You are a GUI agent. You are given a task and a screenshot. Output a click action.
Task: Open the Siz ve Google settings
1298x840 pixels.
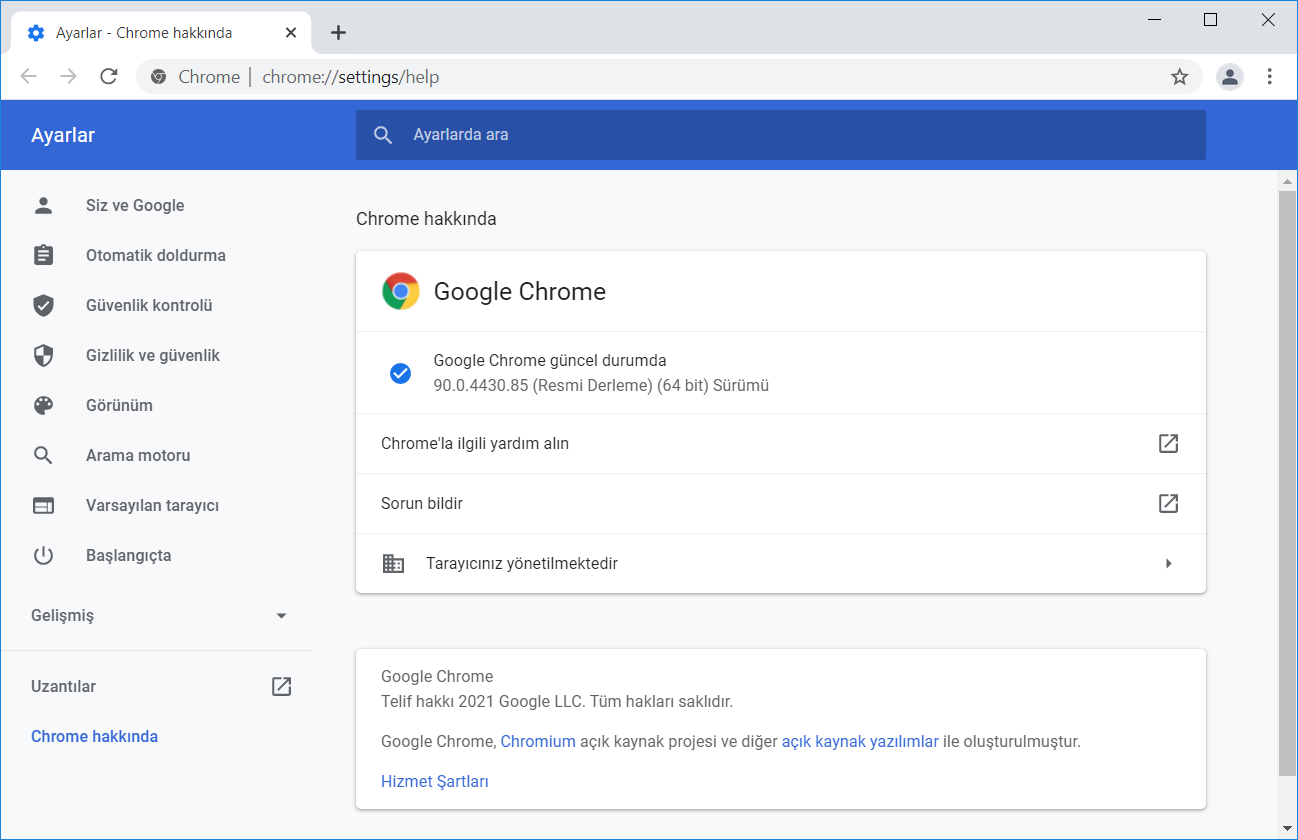point(135,205)
